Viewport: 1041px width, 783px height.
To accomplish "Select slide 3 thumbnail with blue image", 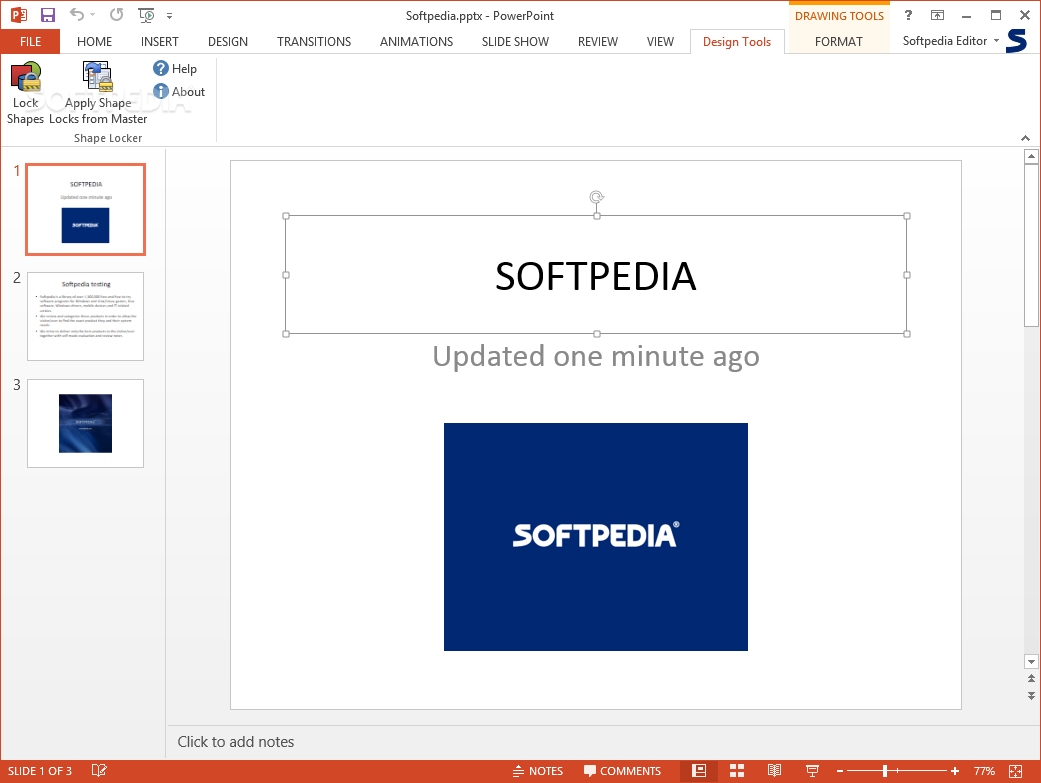I will pyautogui.click(x=86, y=423).
